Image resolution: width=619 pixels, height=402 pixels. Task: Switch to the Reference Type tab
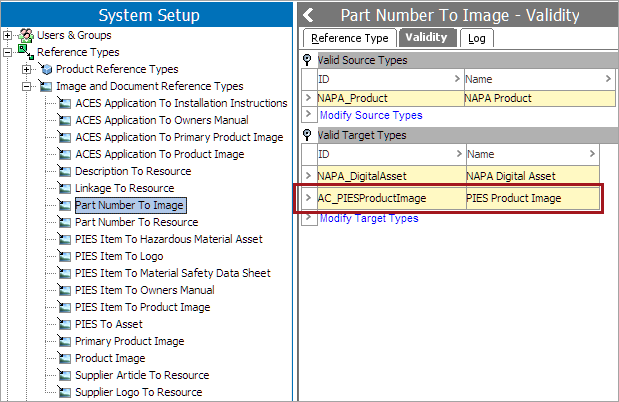350,38
